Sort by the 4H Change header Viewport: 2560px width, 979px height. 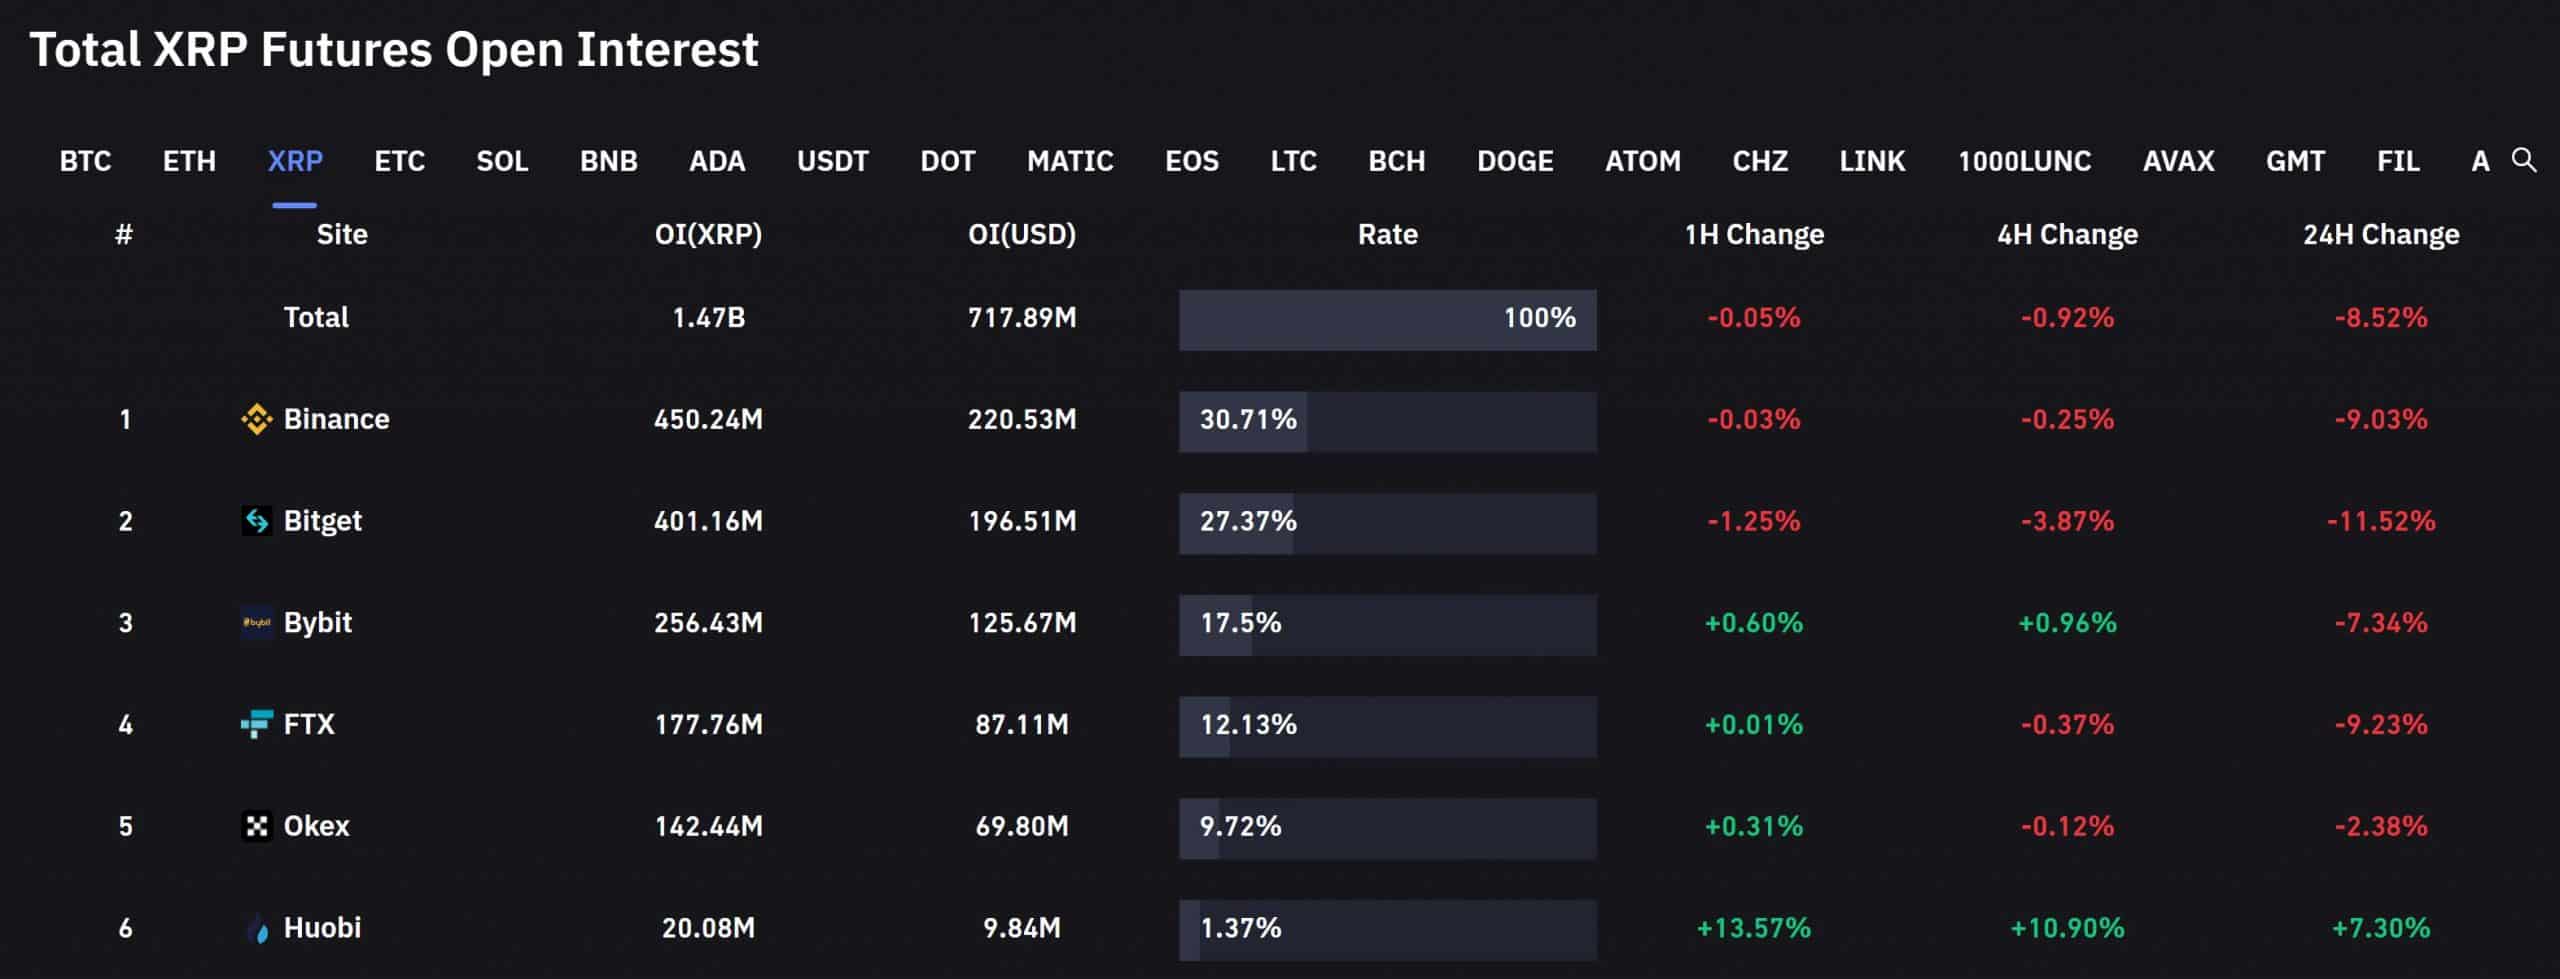(2067, 234)
